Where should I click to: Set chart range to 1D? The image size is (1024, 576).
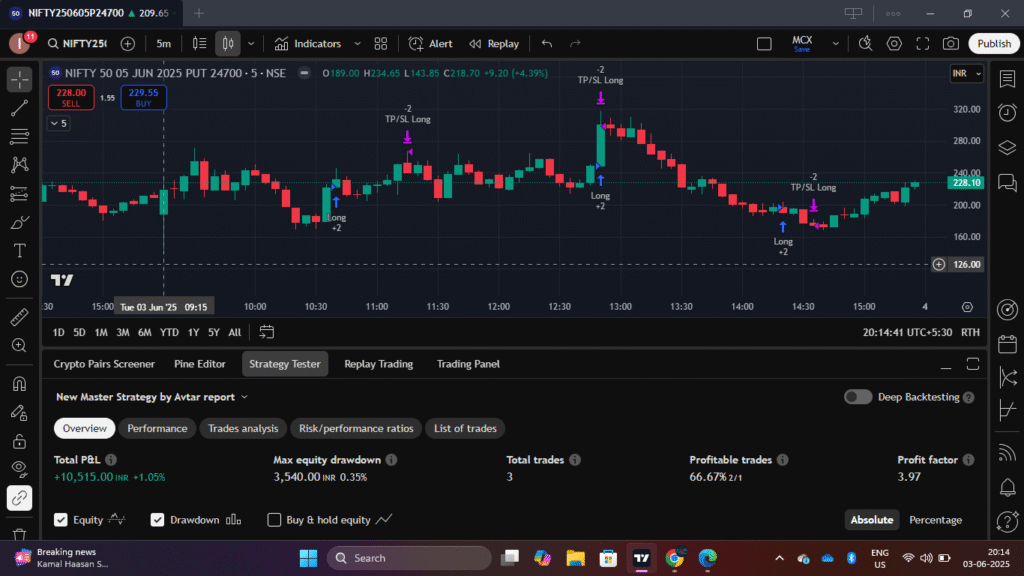click(x=59, y=332)
